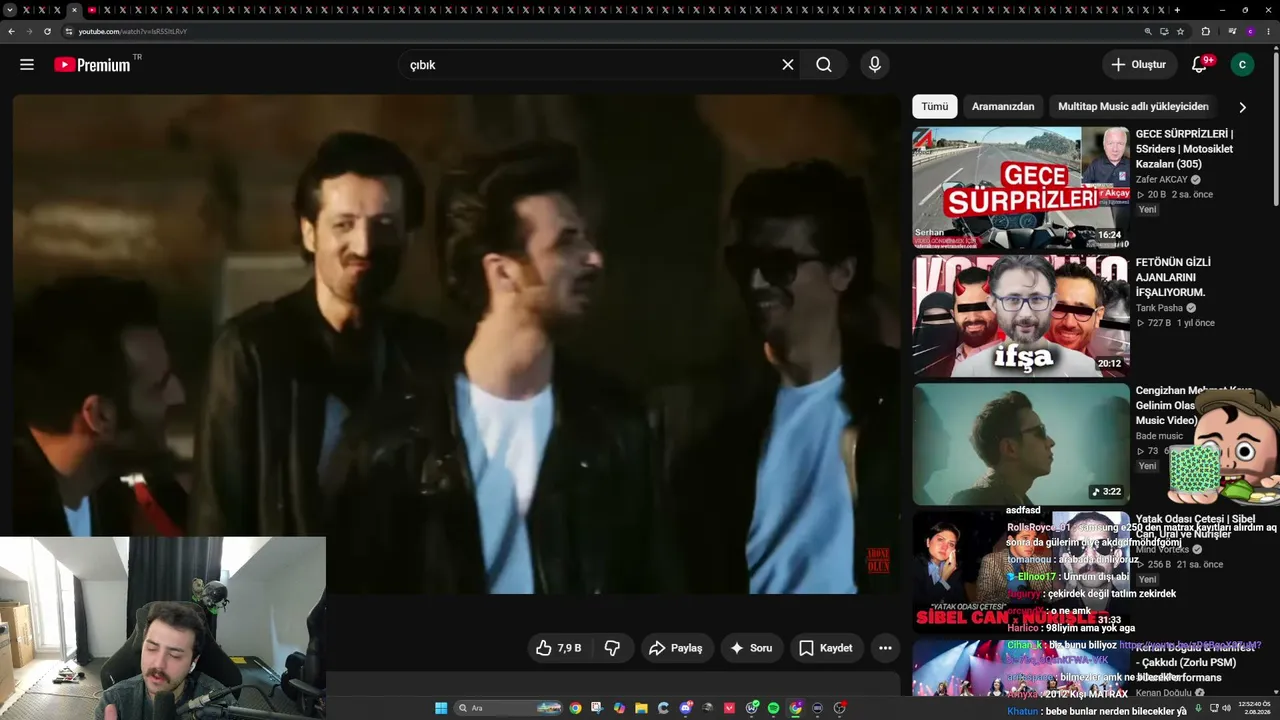Select the Tümü filter chip
1280x720 pixels.
(935, 107)
